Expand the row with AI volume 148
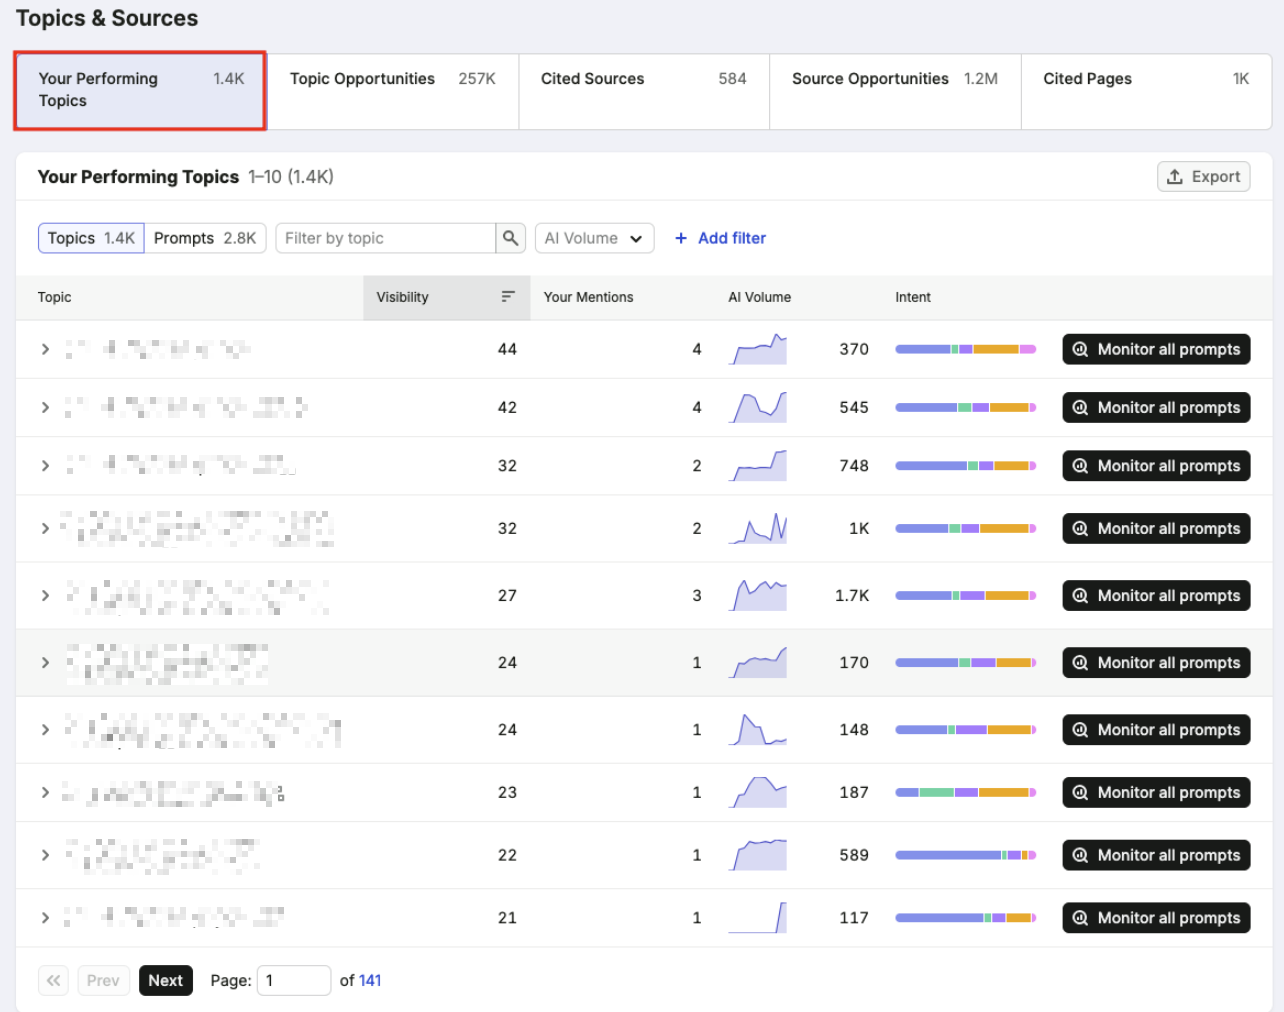Image resolution: width=1284 pixels, height=1012 pixels. coord(45,730)
